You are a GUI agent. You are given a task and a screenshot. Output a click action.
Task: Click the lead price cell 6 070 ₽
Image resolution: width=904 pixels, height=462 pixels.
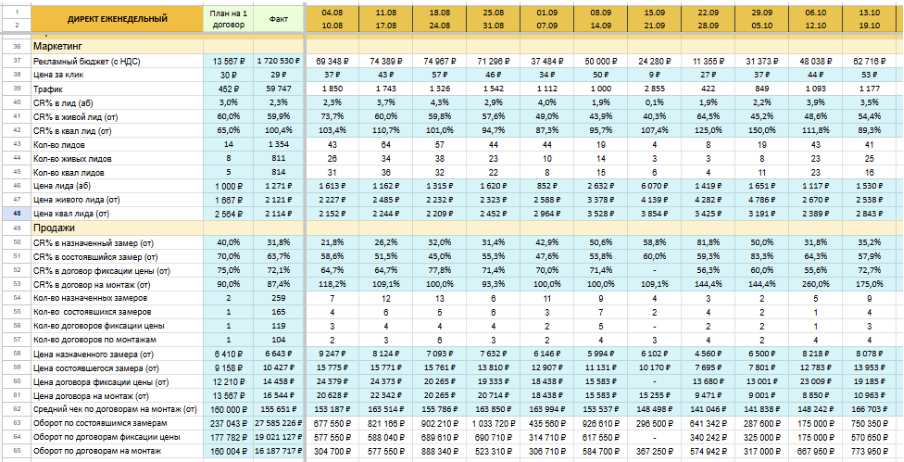click(x=654, y=187)
